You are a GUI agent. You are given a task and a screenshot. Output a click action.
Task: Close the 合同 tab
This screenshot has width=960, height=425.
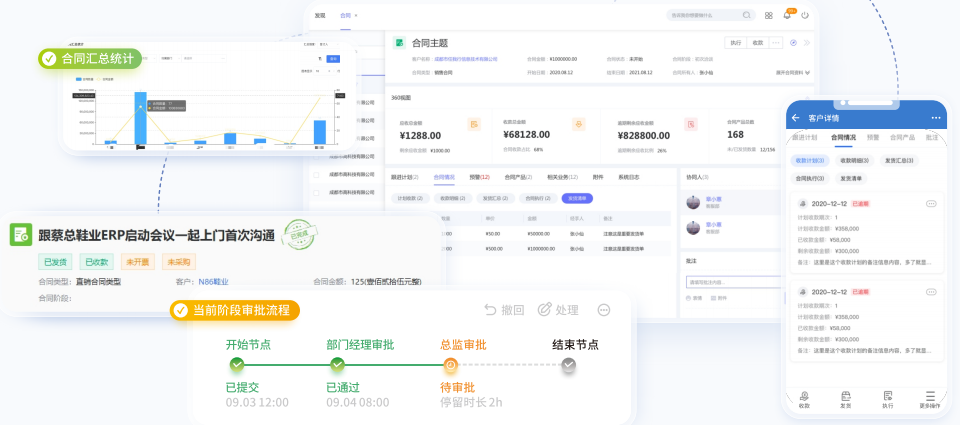pos(356,15)
